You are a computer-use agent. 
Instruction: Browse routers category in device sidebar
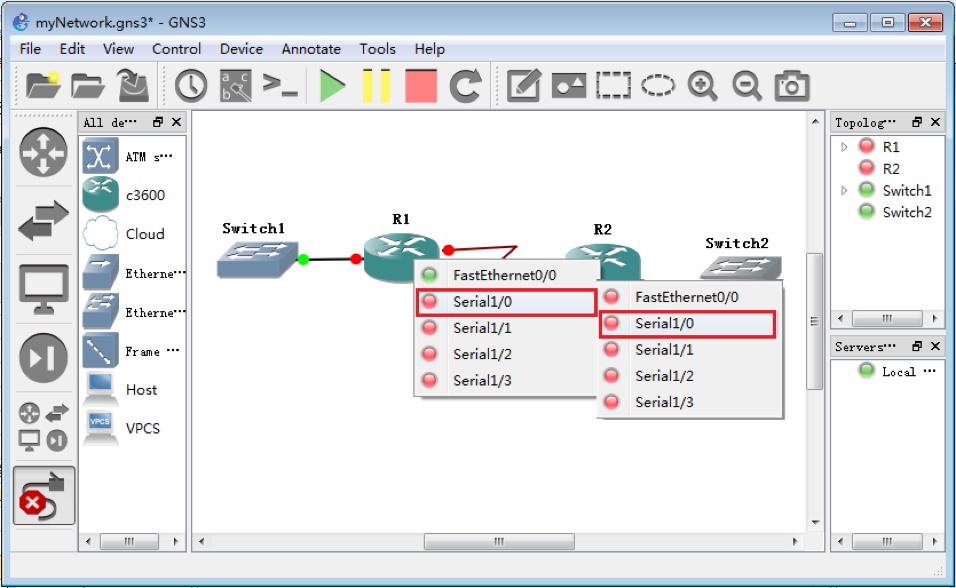pyautogui.click(x=43, y=152)
